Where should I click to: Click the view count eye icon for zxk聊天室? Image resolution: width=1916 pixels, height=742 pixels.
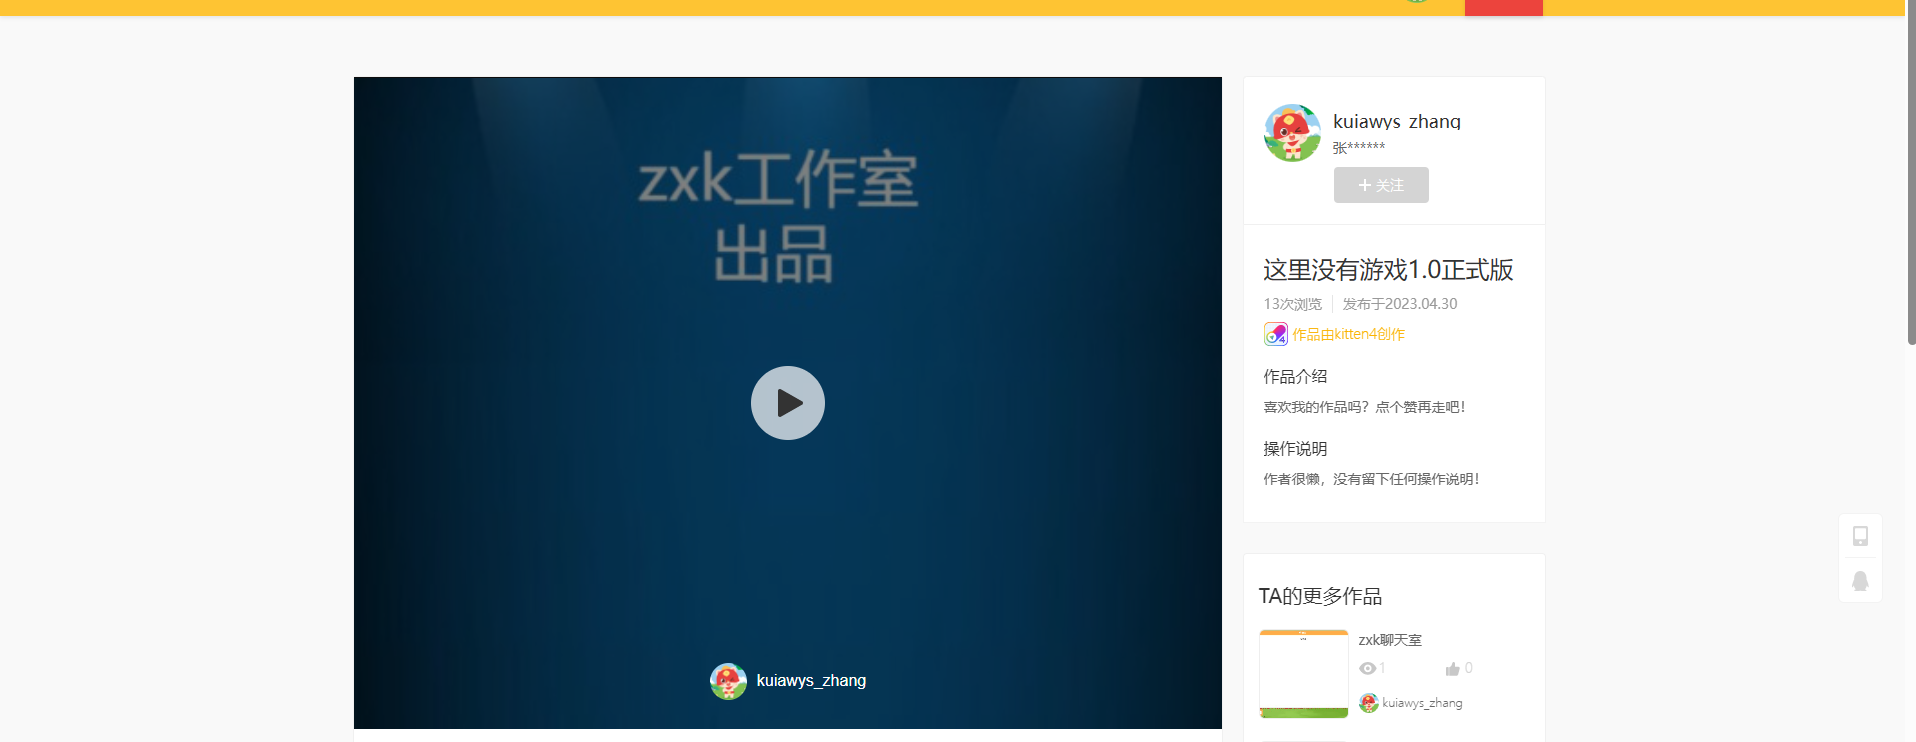(1367, 668)
